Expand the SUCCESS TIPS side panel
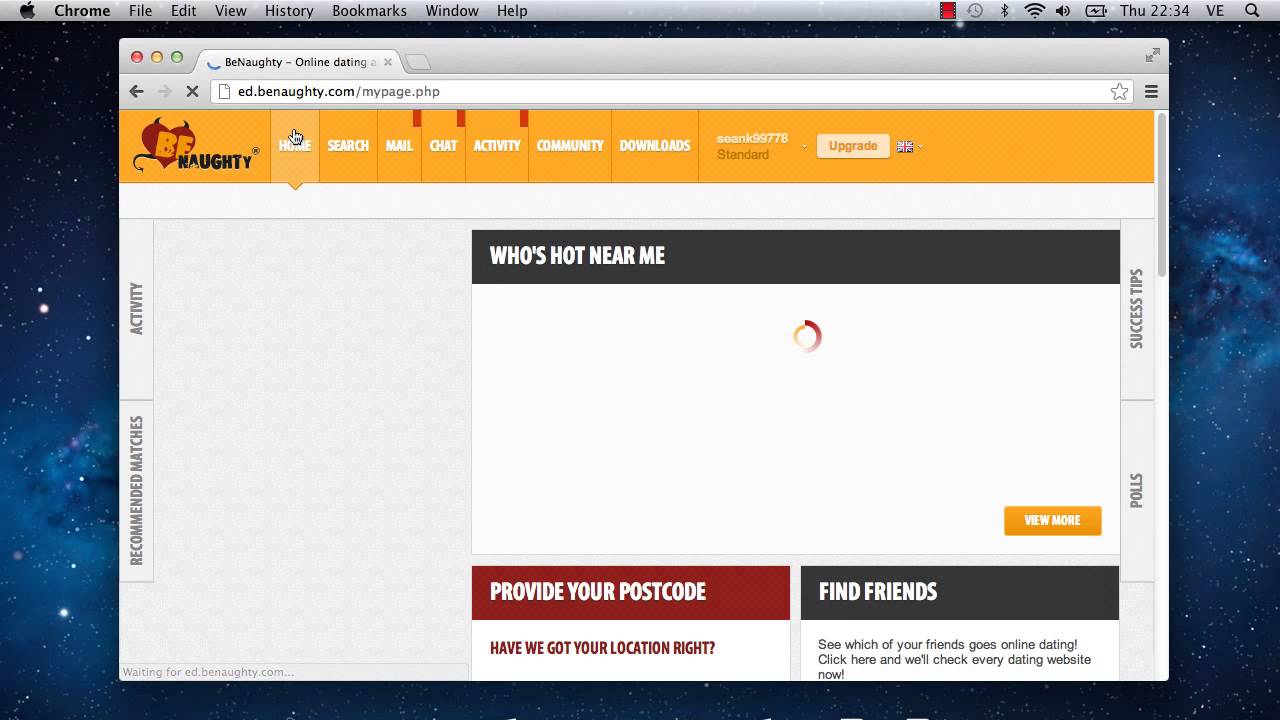 pos(1136,309)
